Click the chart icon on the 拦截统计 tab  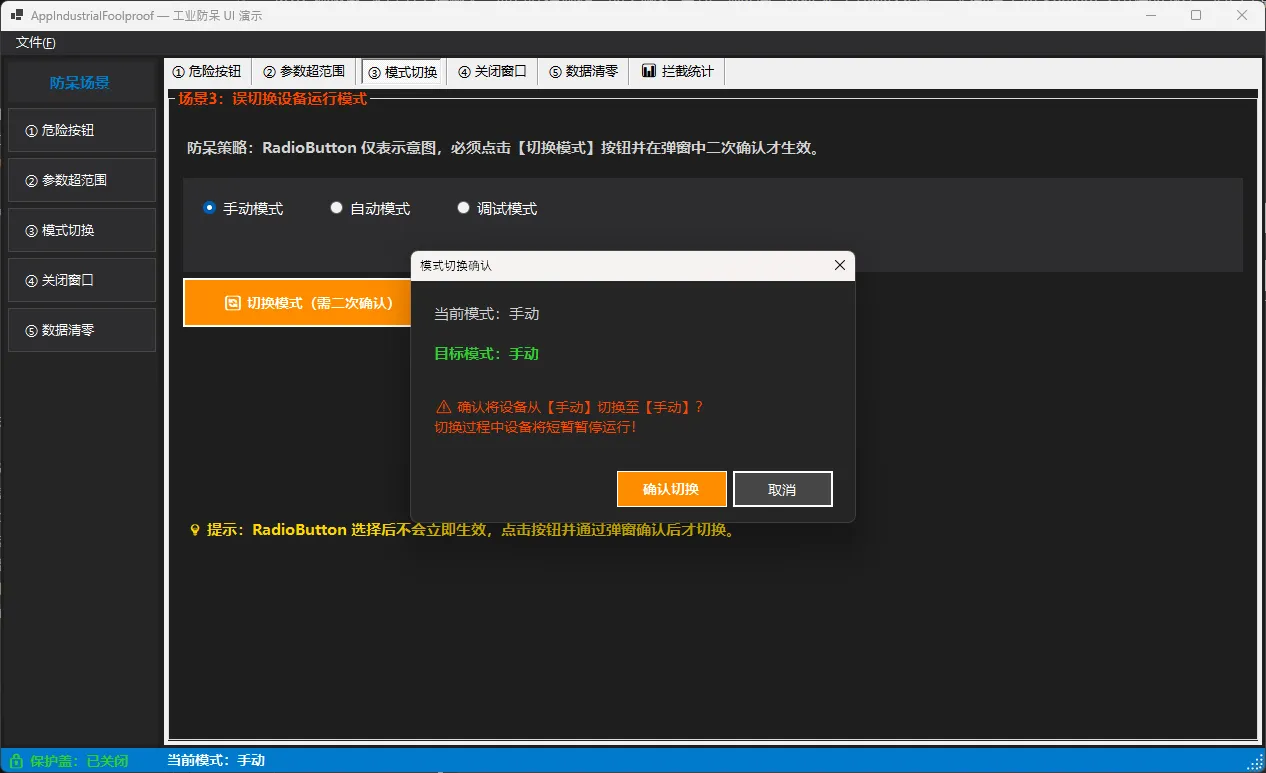pyautogui.click(x=649, y=71)
